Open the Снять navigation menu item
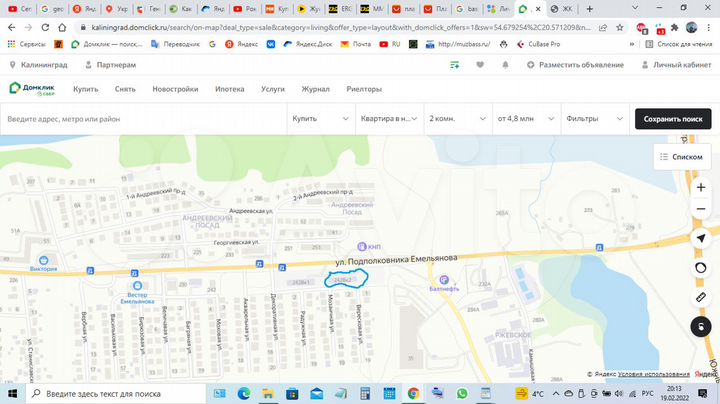This screenshot has width=720, height=404. coord(125,89)
